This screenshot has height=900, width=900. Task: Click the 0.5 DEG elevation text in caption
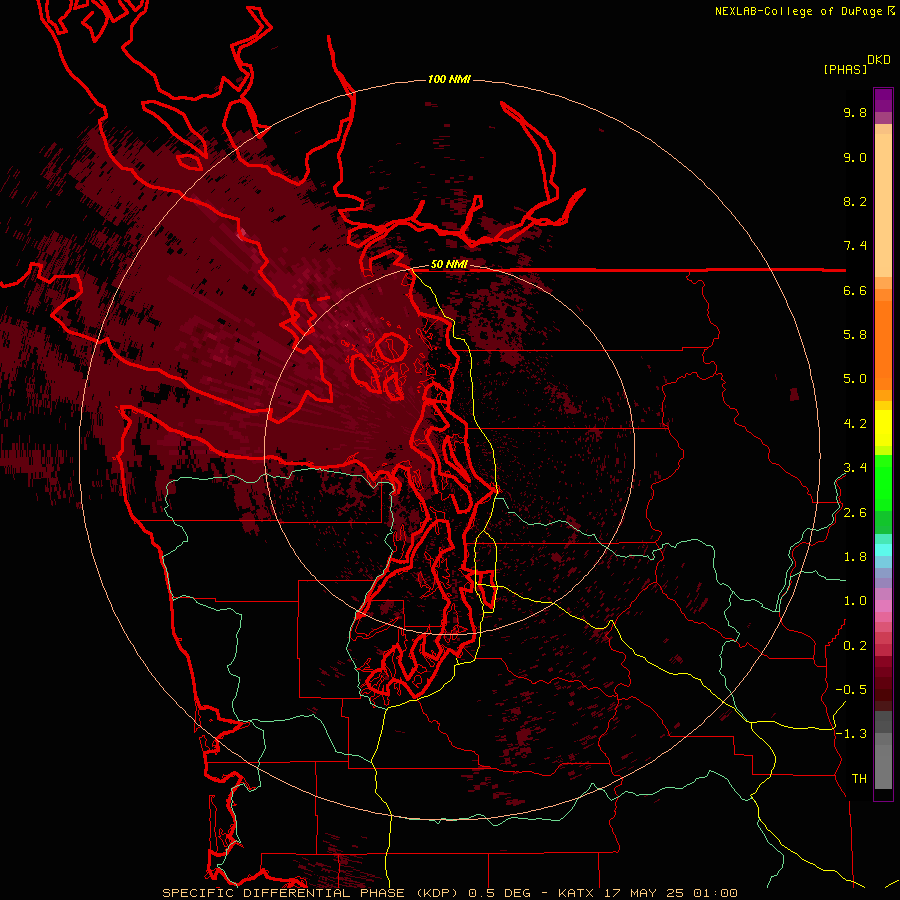click(x=502, y=893)
